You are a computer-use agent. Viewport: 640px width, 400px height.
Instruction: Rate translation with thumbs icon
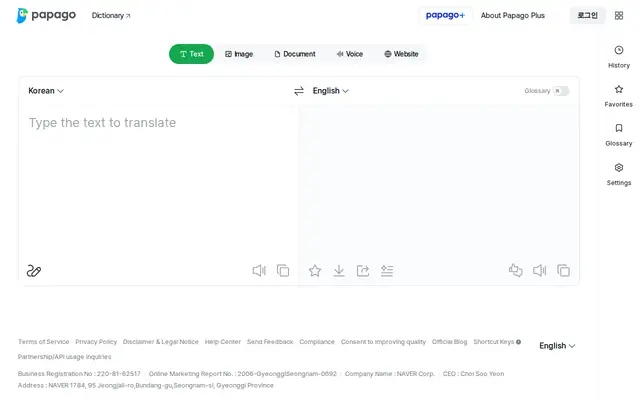pos(516,270)
